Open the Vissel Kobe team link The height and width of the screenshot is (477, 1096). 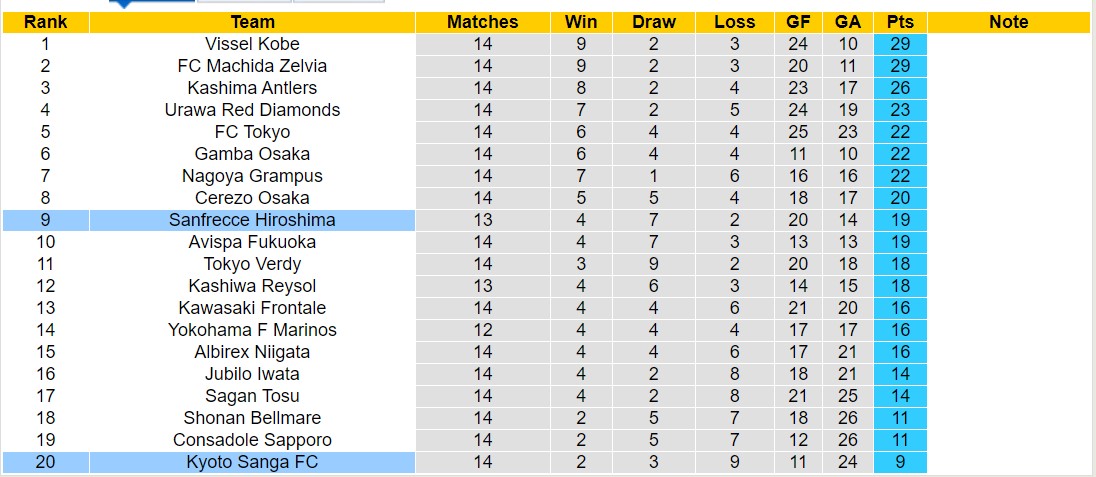point(252,44)
